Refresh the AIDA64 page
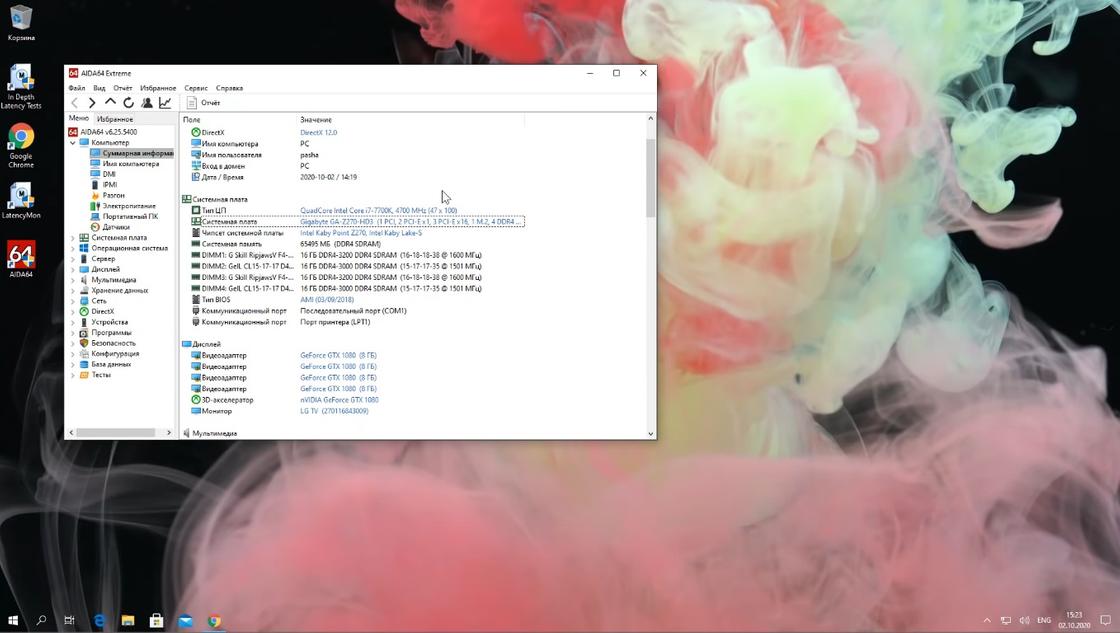 coord(129,103)
